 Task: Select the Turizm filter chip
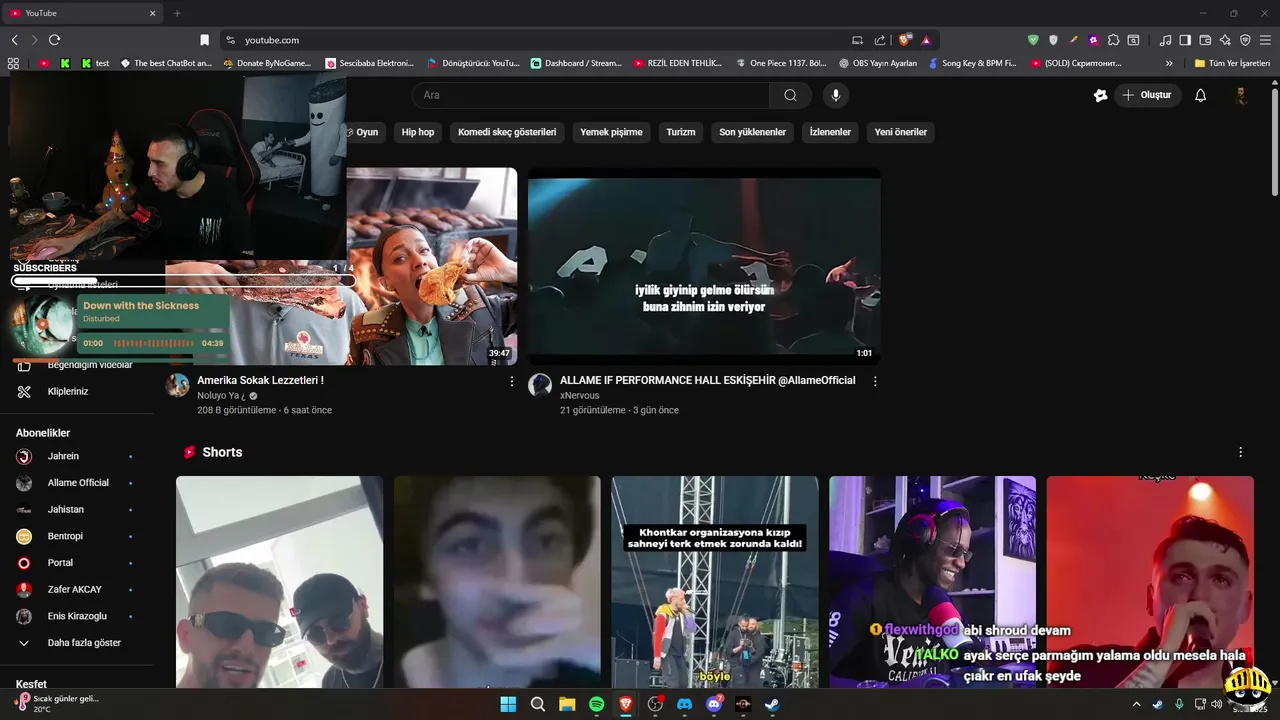click(x=681, y=132)
